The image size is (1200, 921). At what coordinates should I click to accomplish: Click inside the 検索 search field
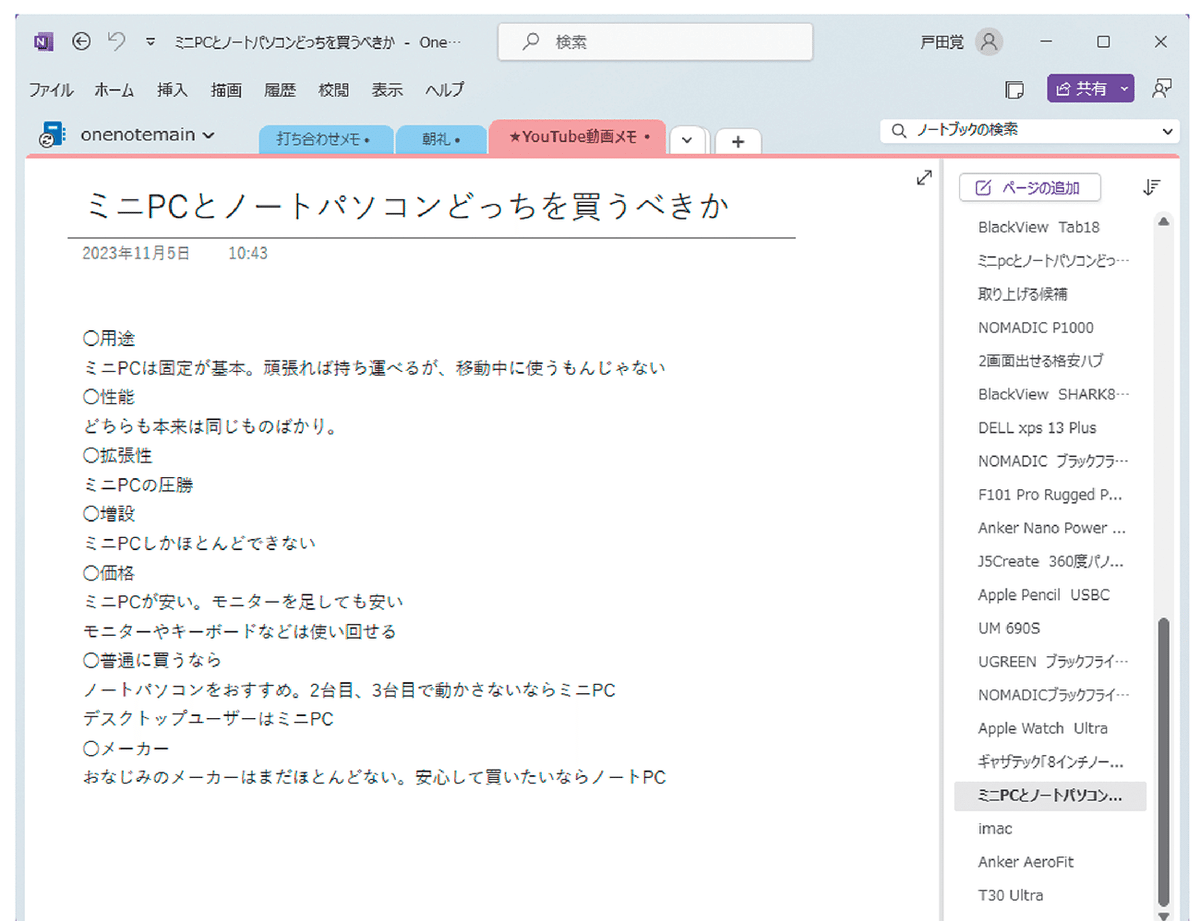655,42
